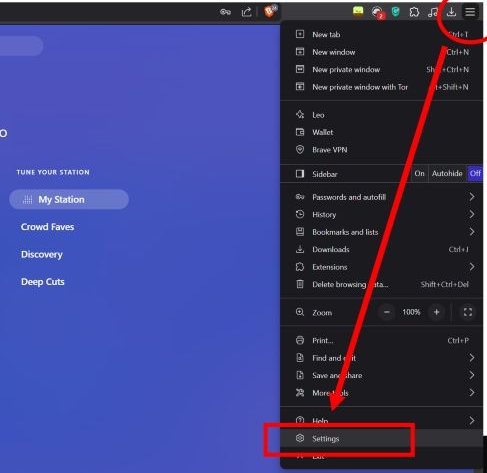Select Discovery station mode
The image size is (487, 473).
[42, 254]
